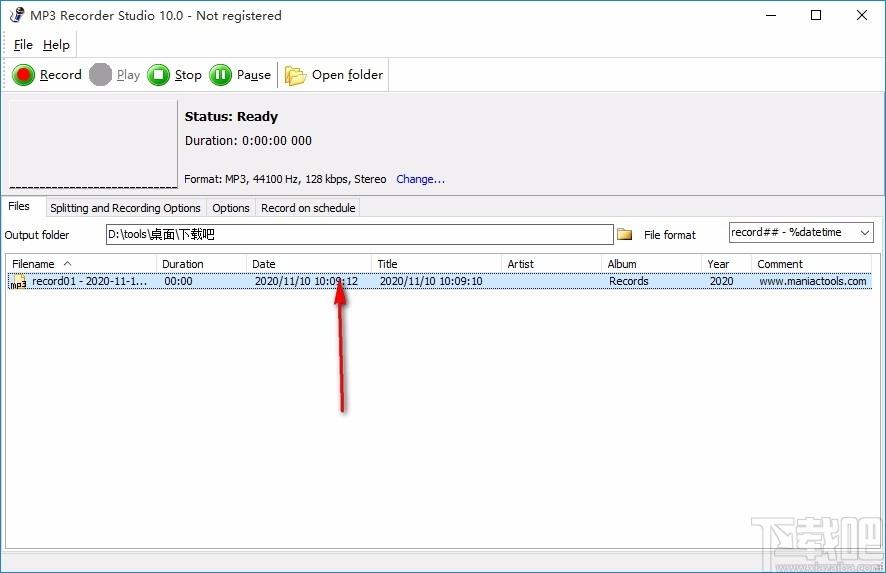The width and height of the screenshot is (886, 573).
Task: Select the record01 file row
Action: pyautogui.click(x=439, y=281)
